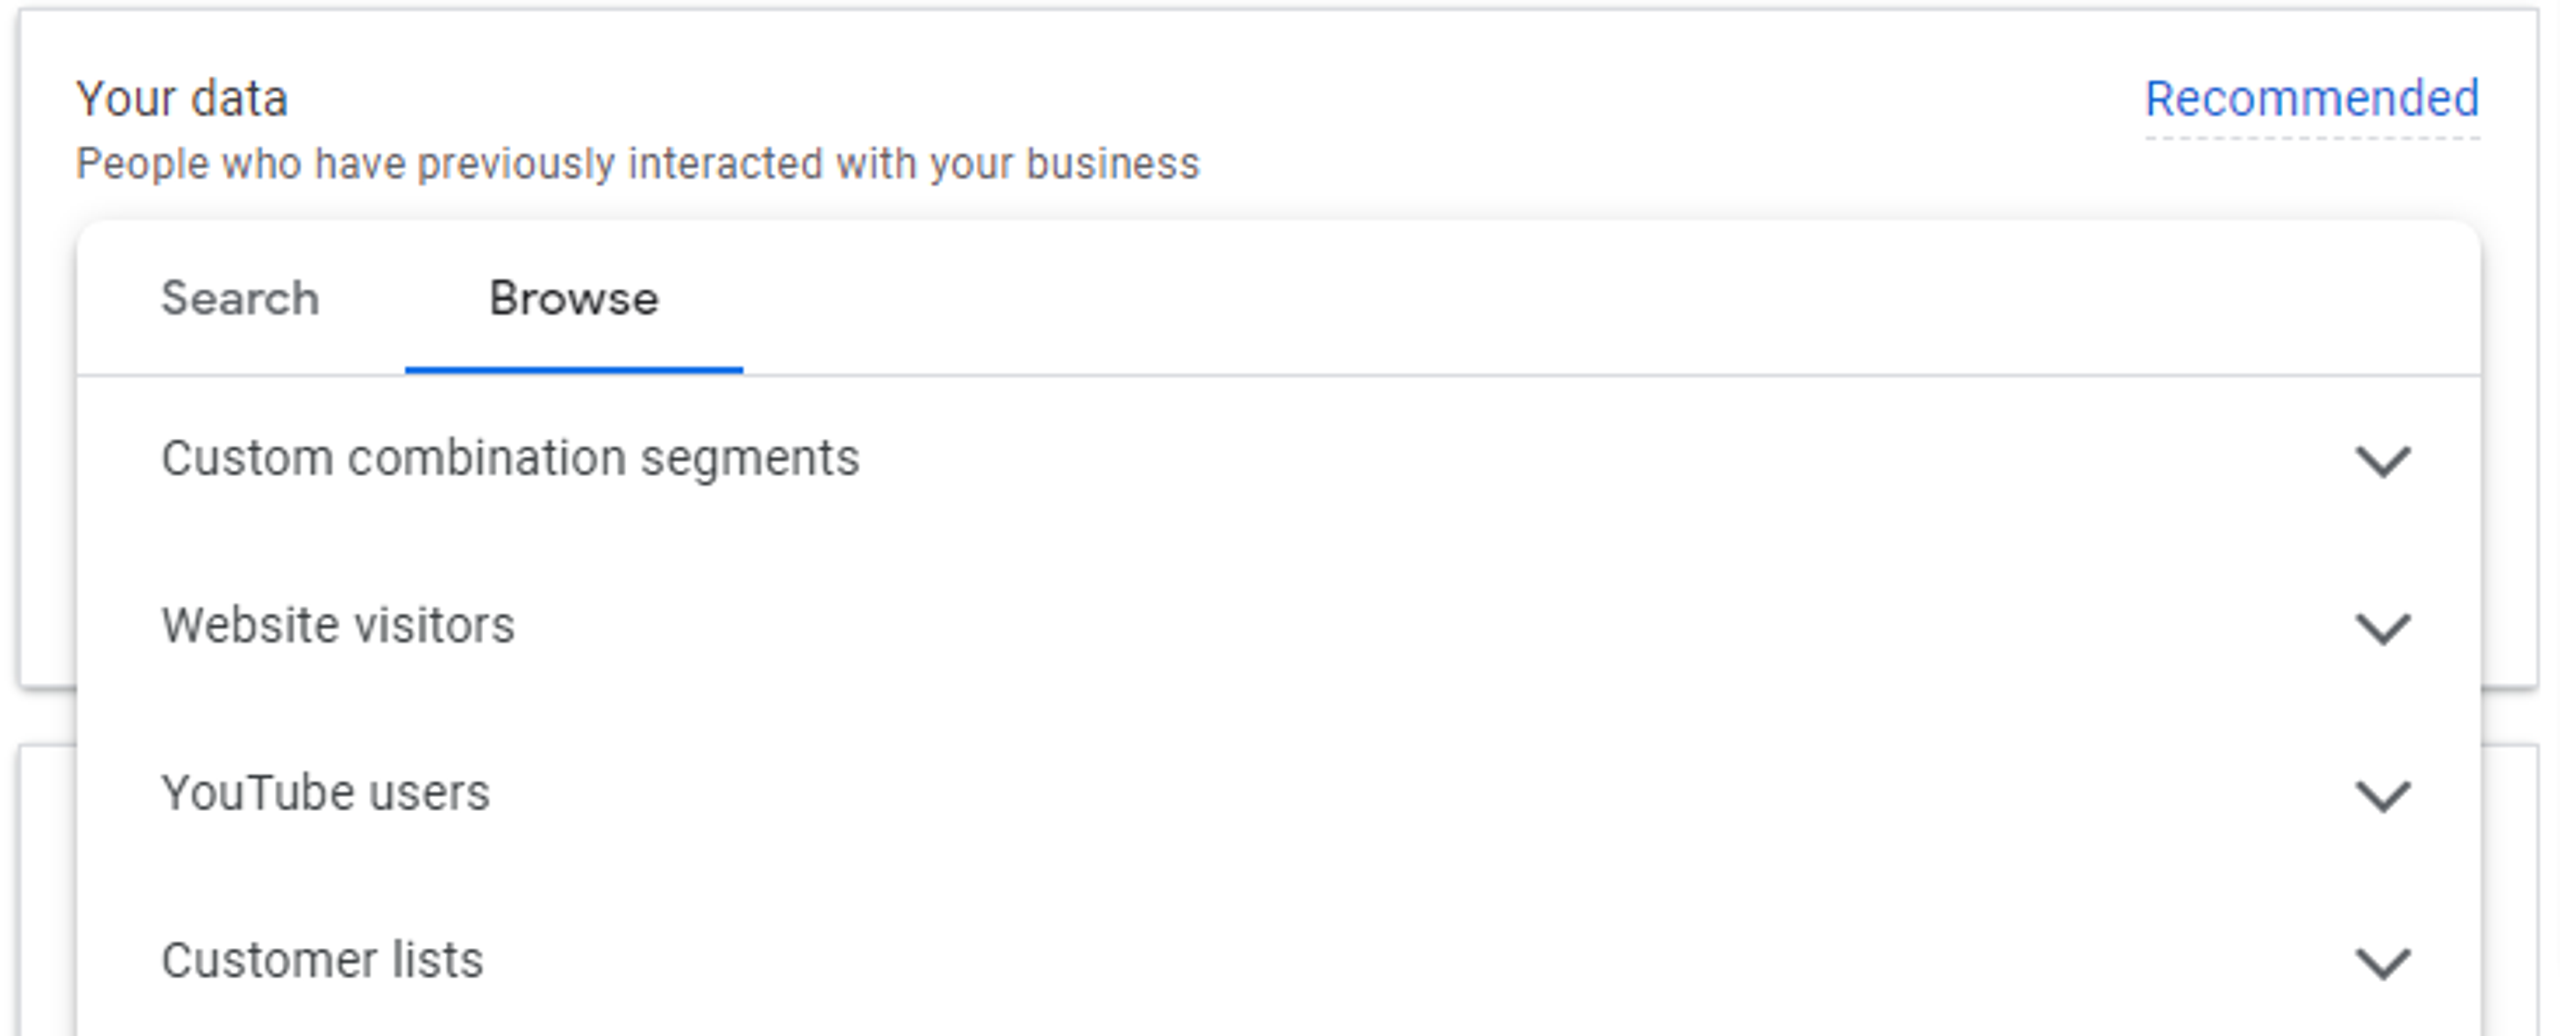
Task: Open the Recommended link
Action: pos(2311,98)
